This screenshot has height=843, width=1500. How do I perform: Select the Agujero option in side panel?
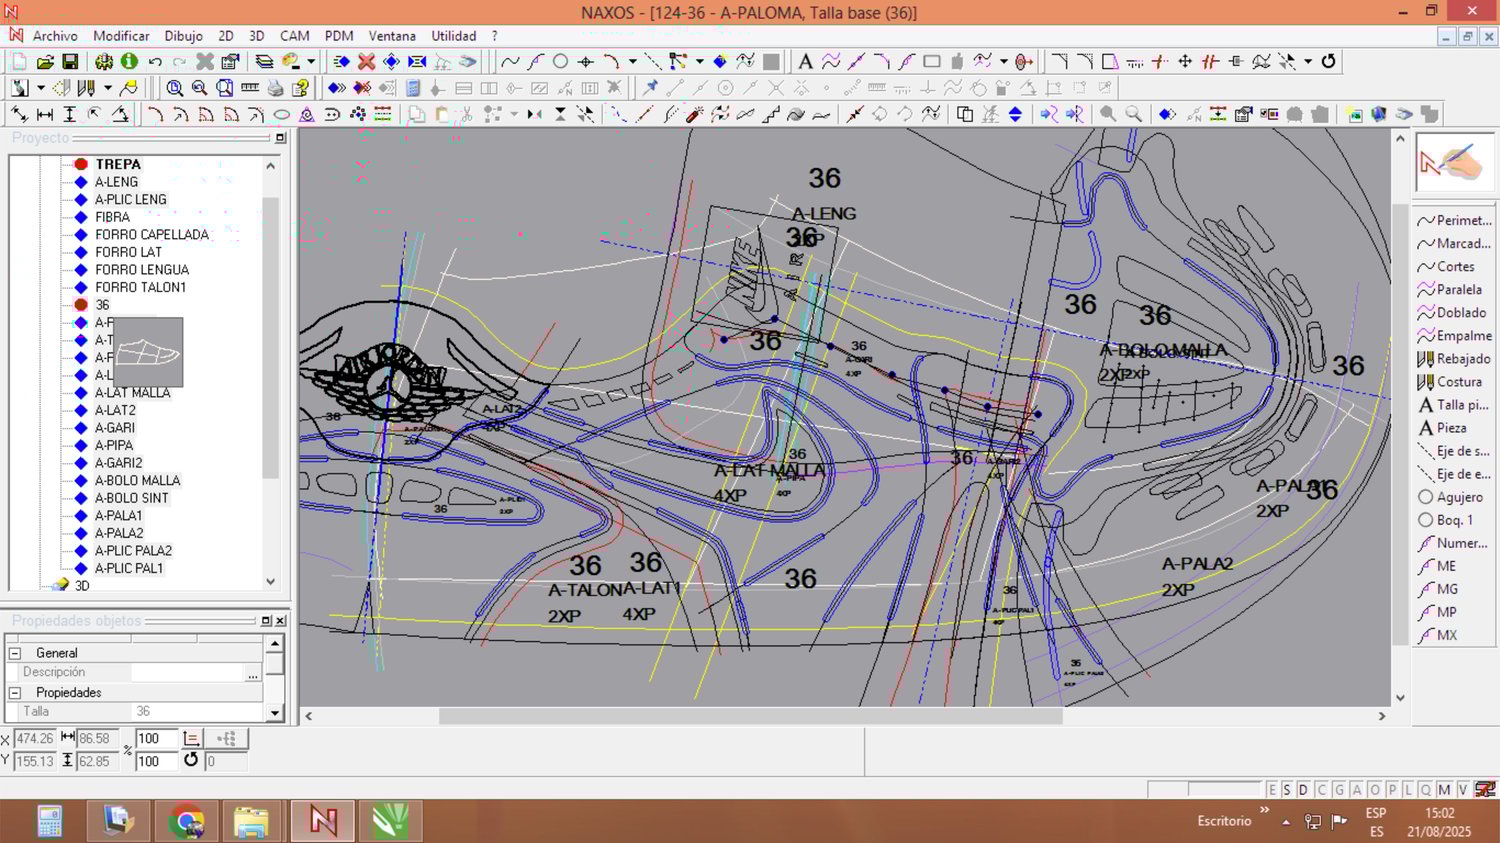tap(1458, 497)
